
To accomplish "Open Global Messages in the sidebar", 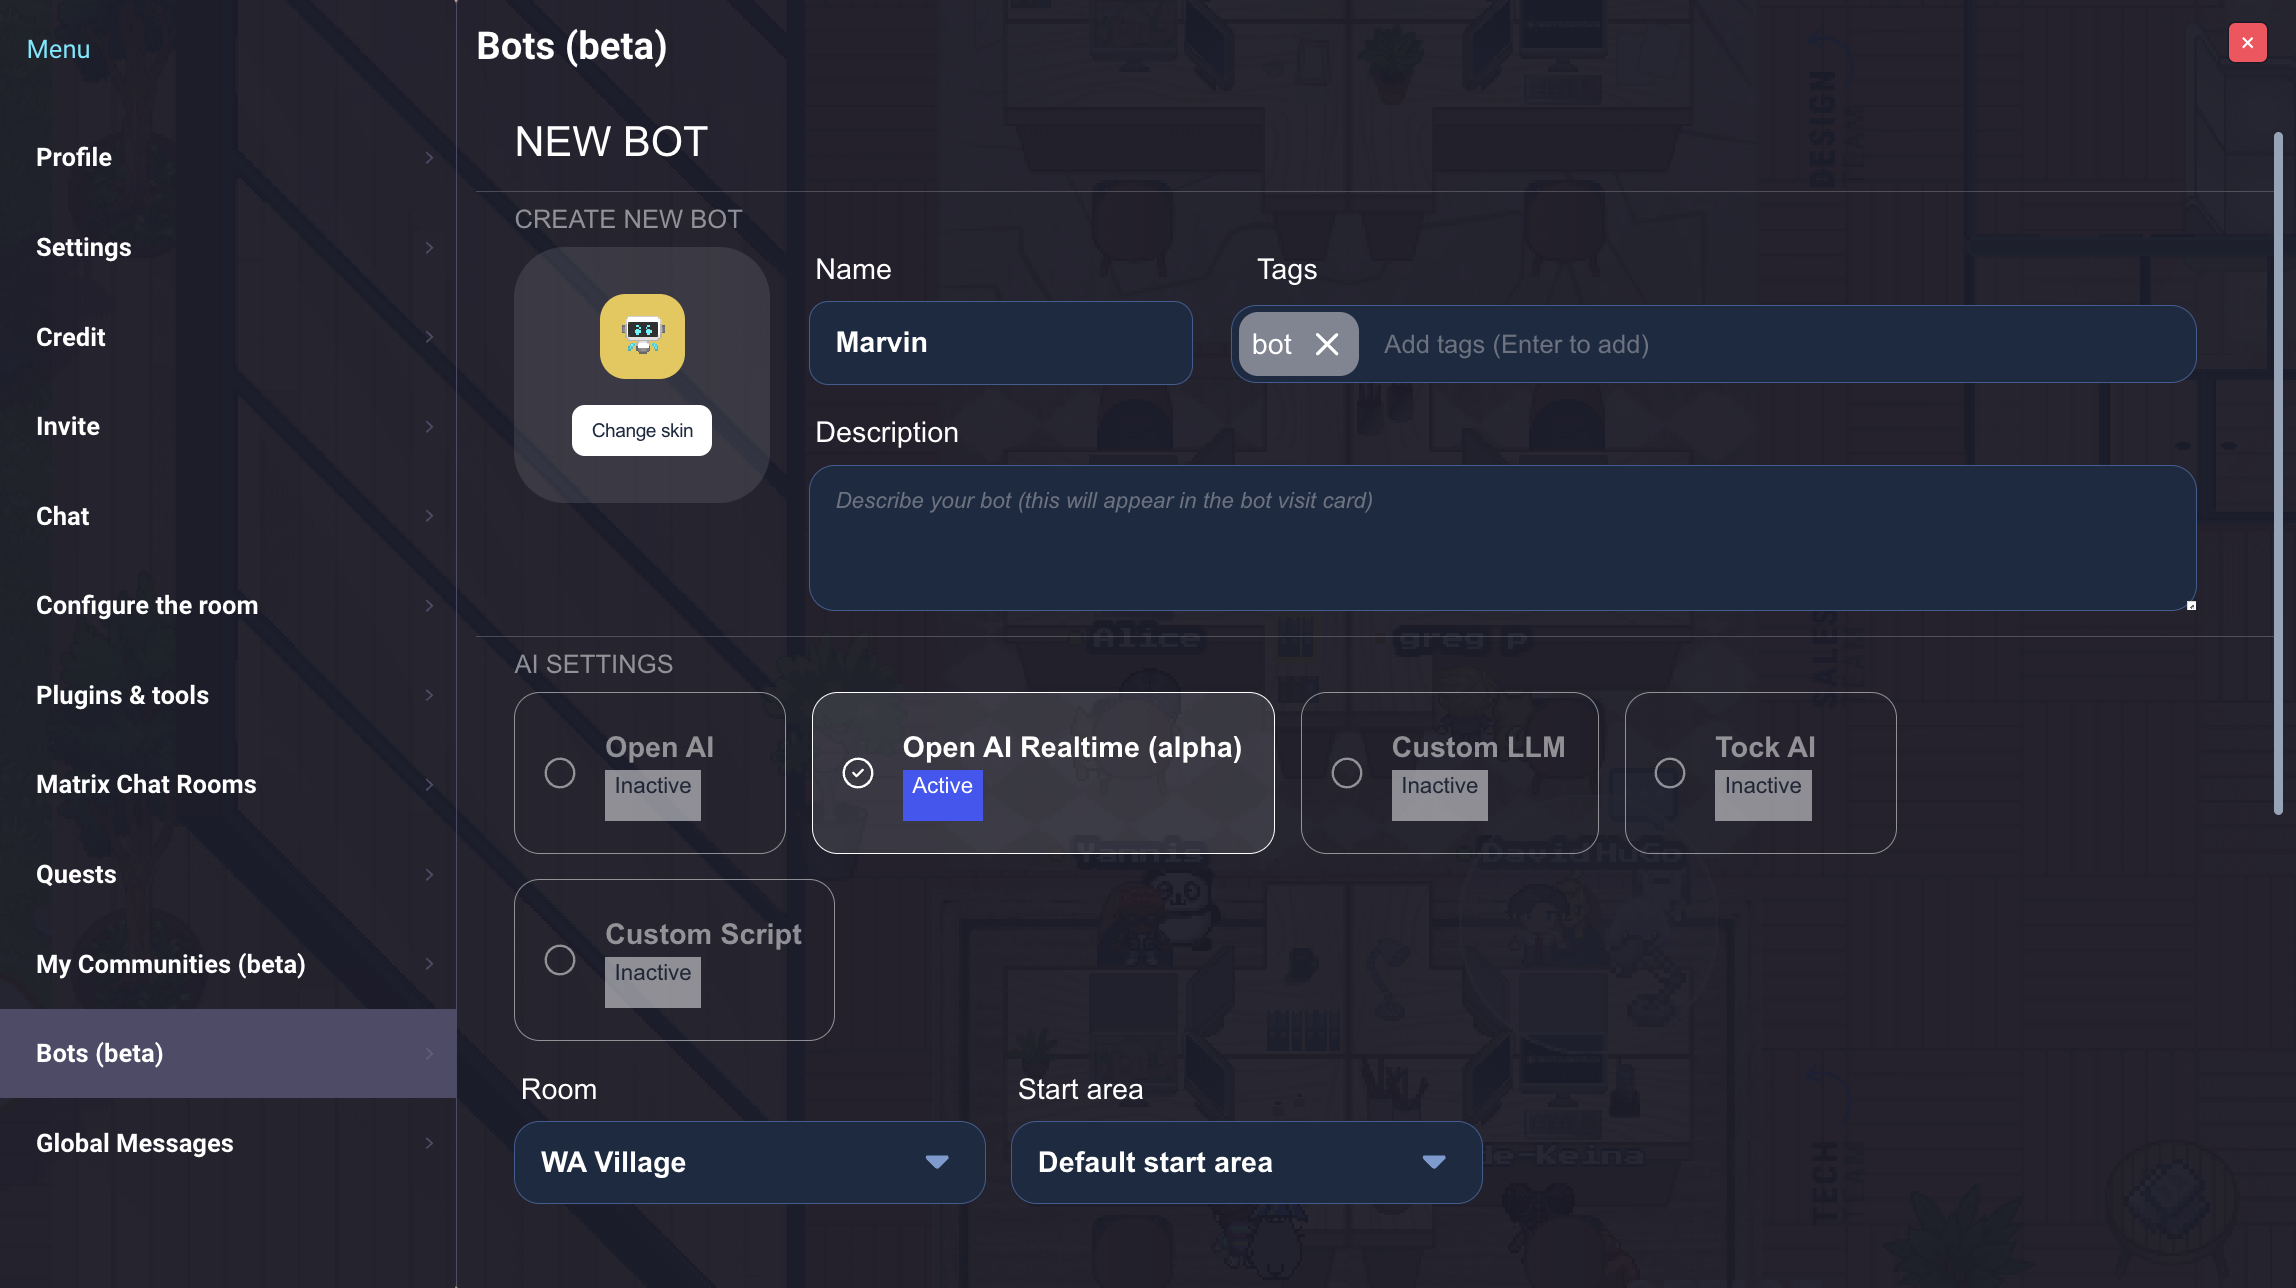I will [135, 1143].
